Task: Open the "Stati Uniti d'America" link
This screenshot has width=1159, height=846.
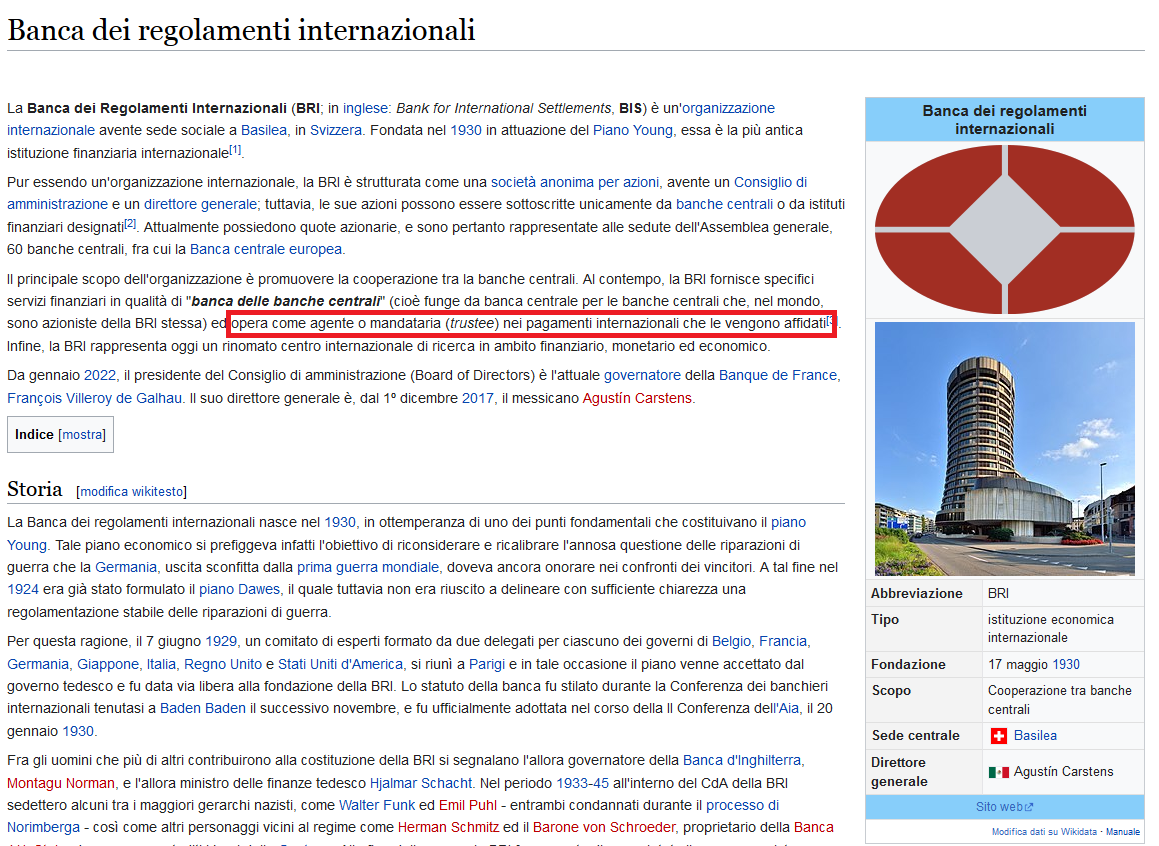Action: (x=341, y=664)
